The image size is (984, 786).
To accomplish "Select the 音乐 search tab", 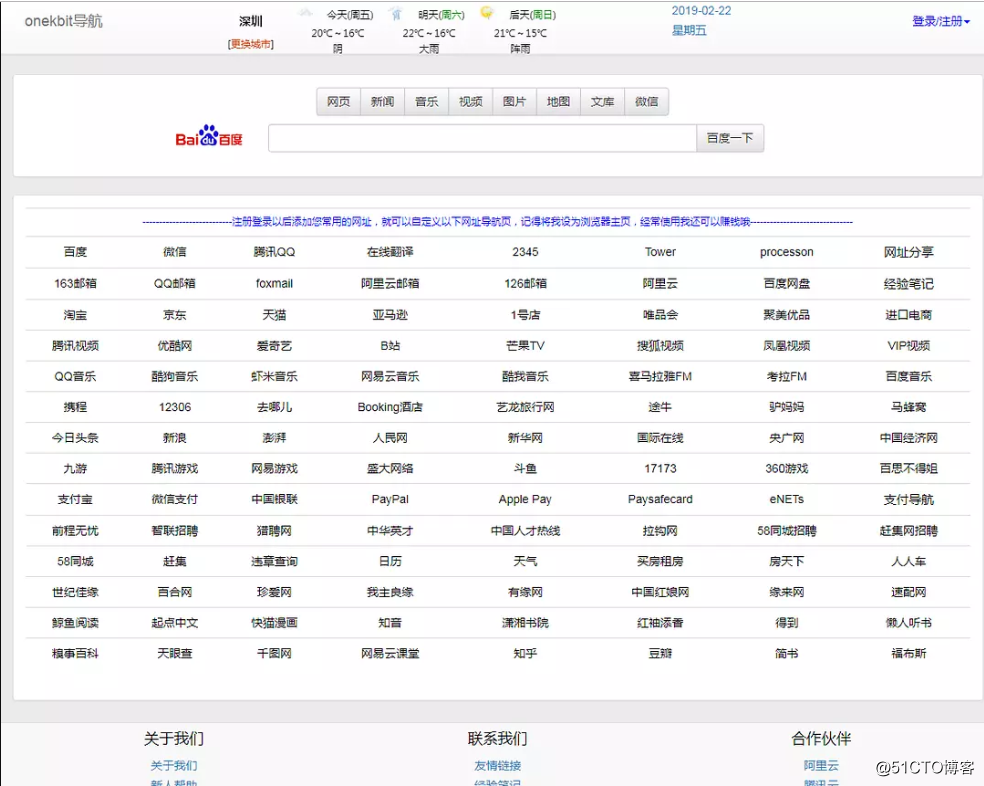I will (x=426, y=102).
